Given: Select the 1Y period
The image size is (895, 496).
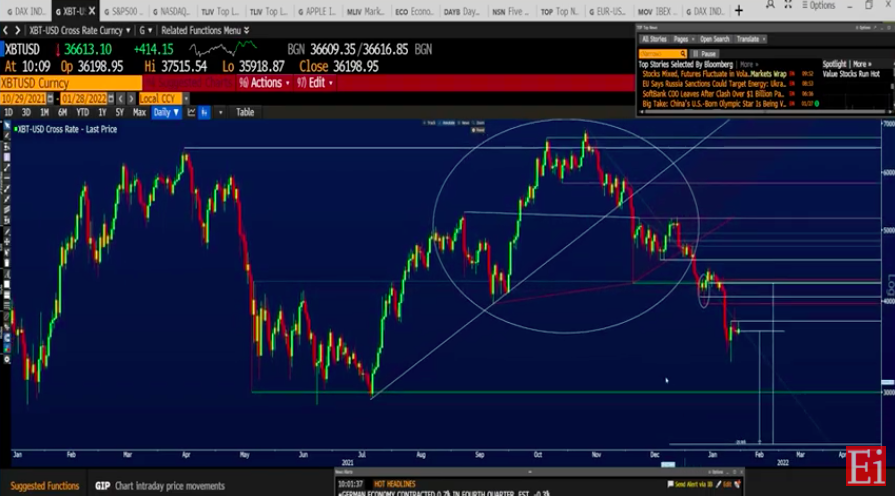Looking at the screenshot, I should point(102,112).
